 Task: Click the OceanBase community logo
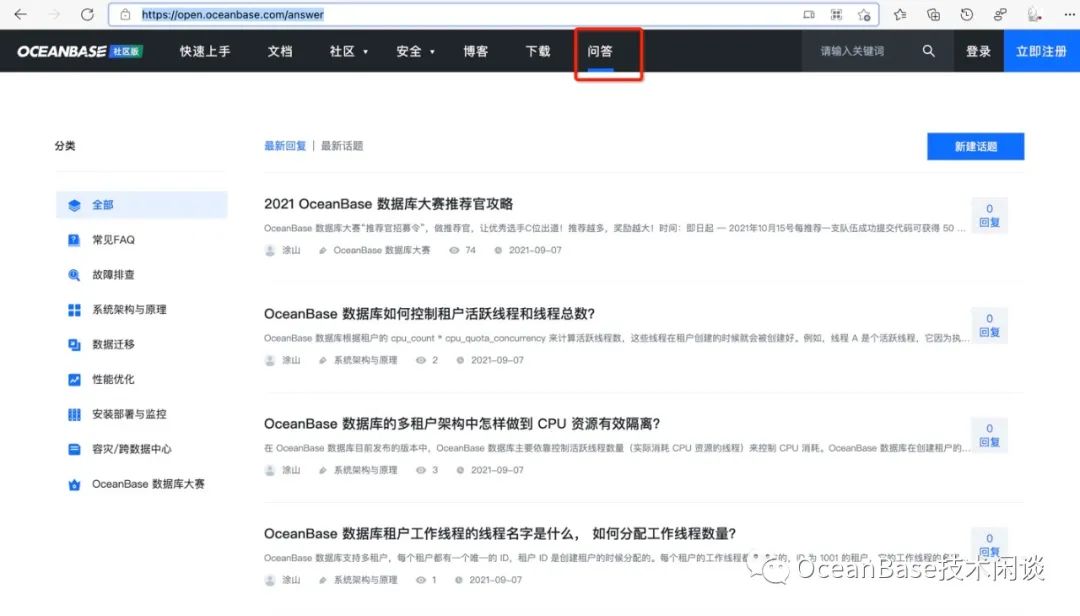(x=80, y=51)
